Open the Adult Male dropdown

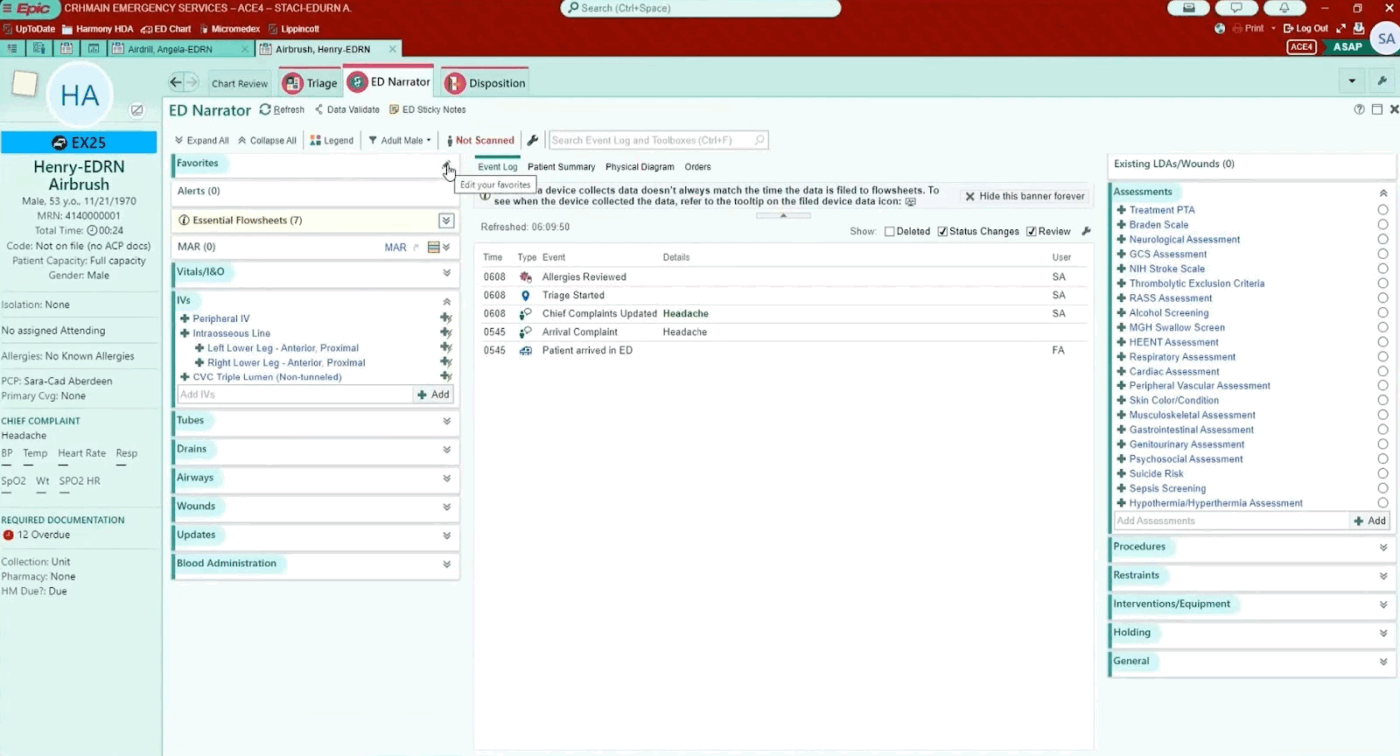pyautogui.click(x=399, y=140)
